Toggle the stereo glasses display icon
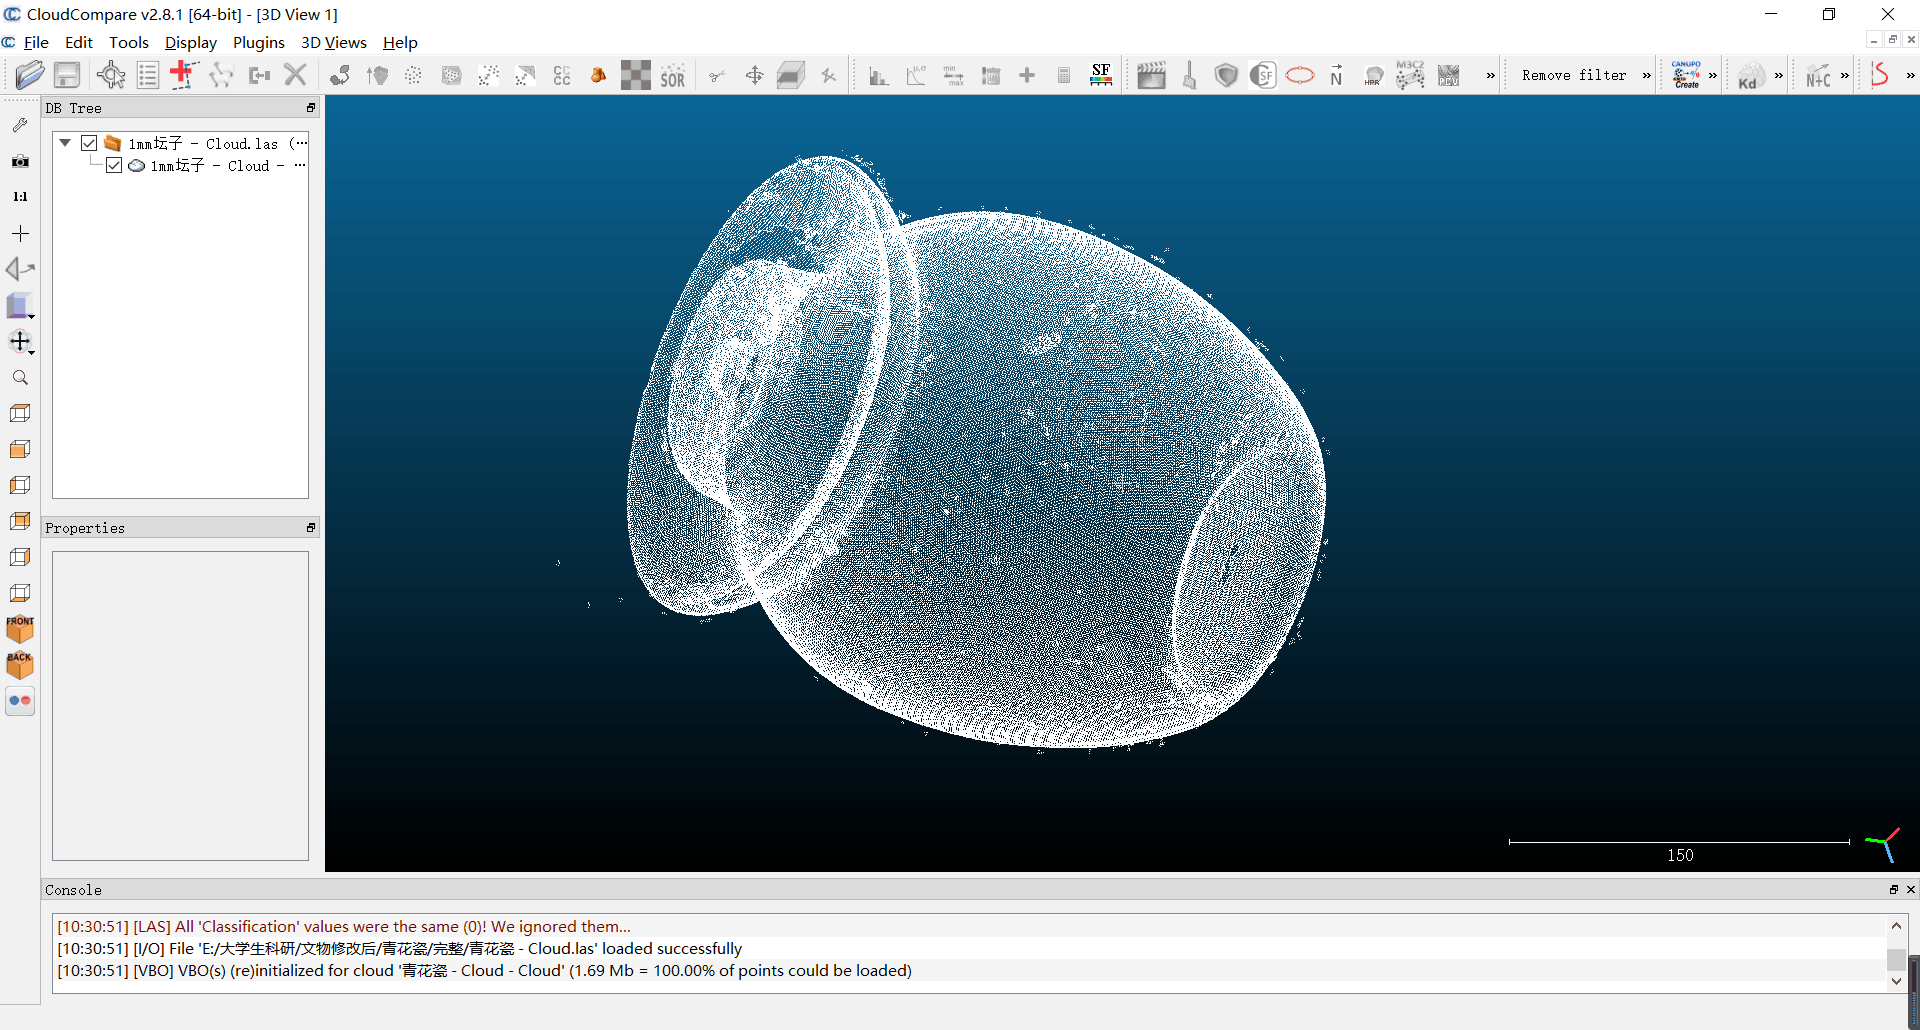This screenshot has height=1030, width=1920. tap(20, 701)
